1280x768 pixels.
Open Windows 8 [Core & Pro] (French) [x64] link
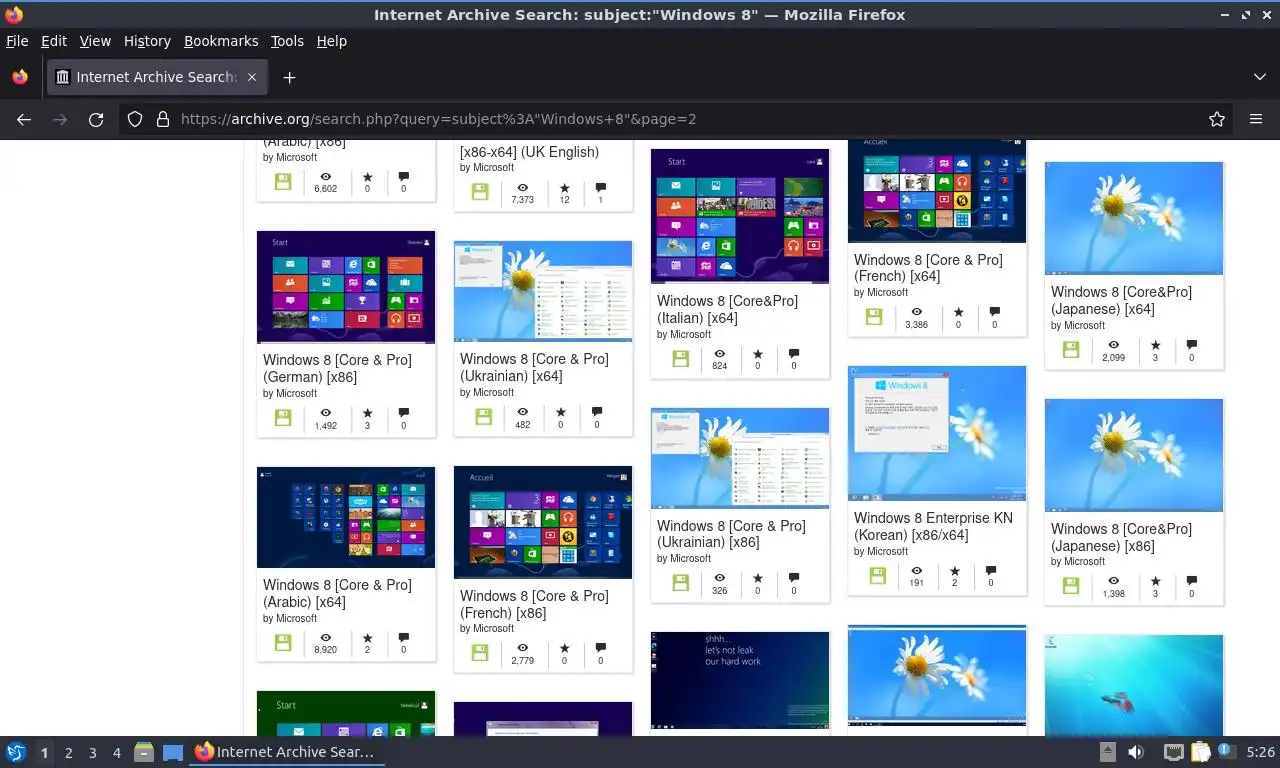[x=928, y=267]
